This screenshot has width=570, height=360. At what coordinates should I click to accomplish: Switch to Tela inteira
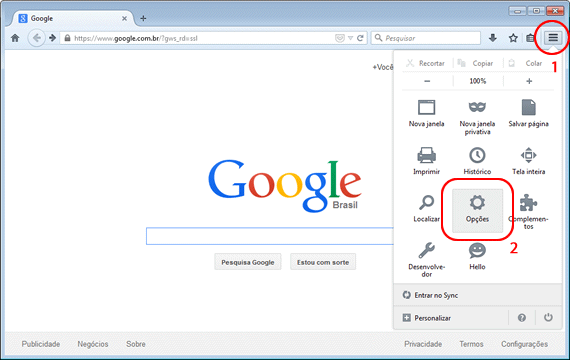coord(528,161)
